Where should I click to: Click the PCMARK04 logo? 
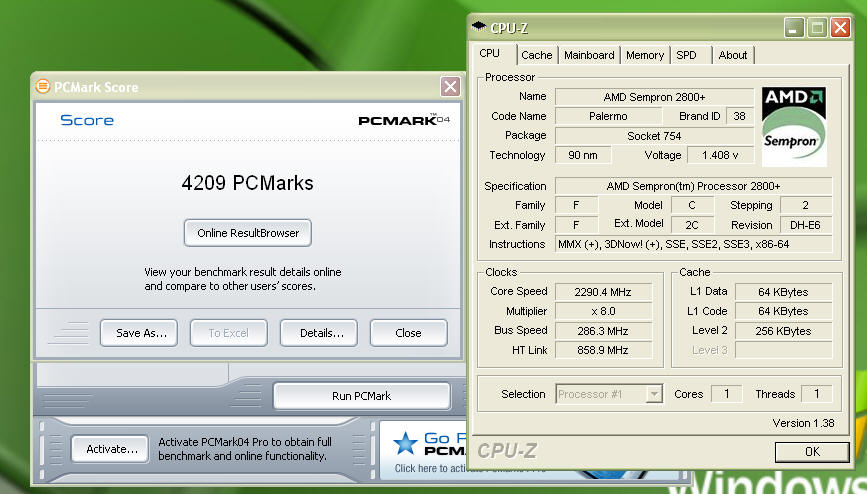(404, 119)
